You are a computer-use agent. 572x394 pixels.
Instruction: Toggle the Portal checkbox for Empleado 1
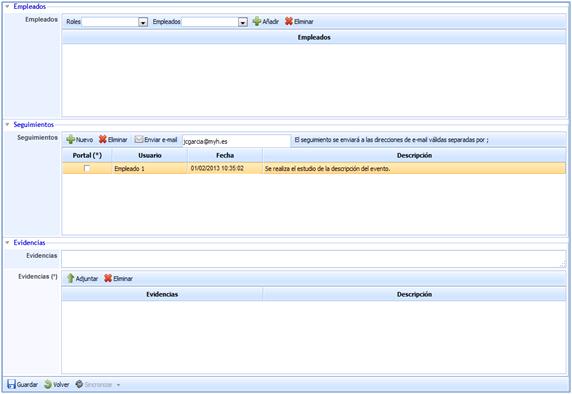pos(87,168)
